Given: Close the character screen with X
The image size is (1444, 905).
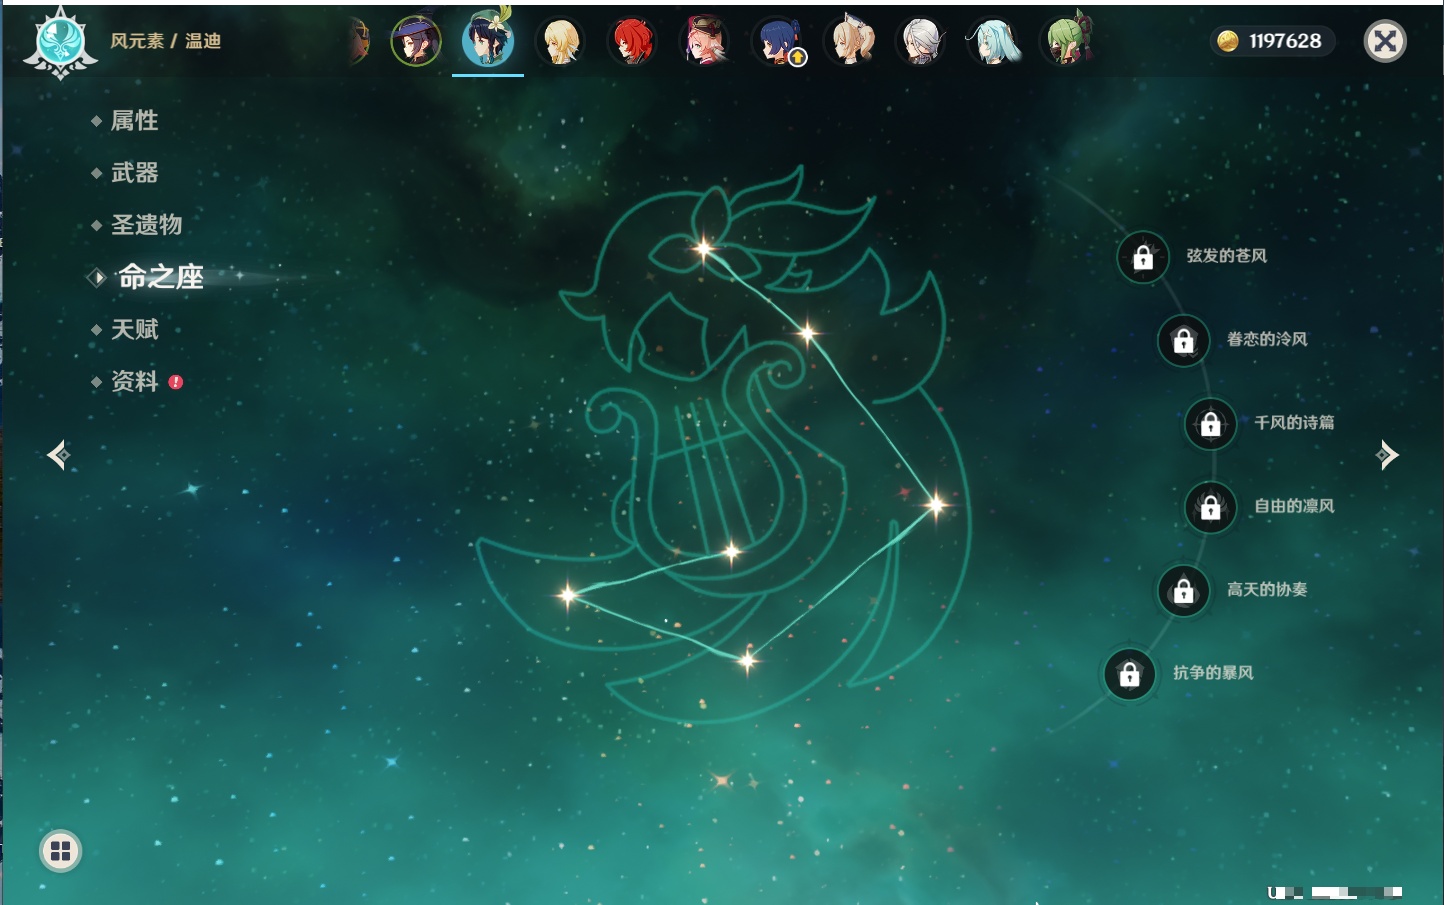Looking at the screenshot, I should tap(1385, 41).
